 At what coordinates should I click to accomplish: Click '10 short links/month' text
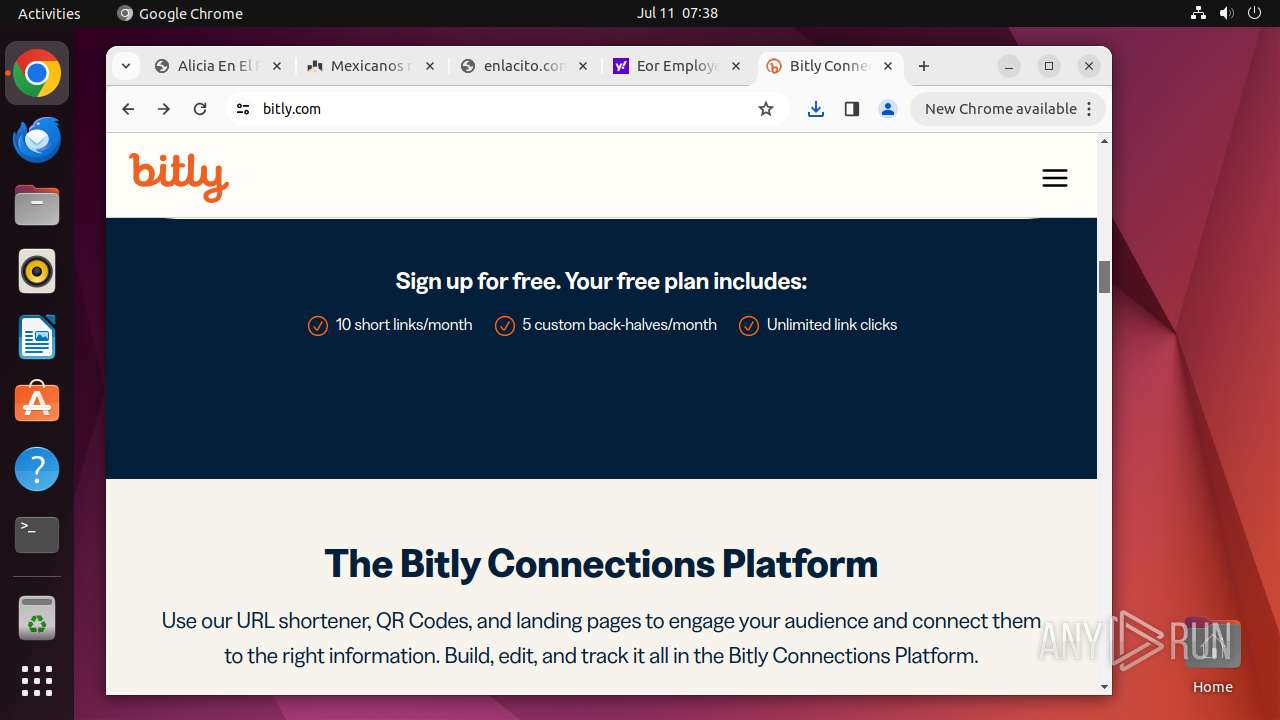pos(404,325)
